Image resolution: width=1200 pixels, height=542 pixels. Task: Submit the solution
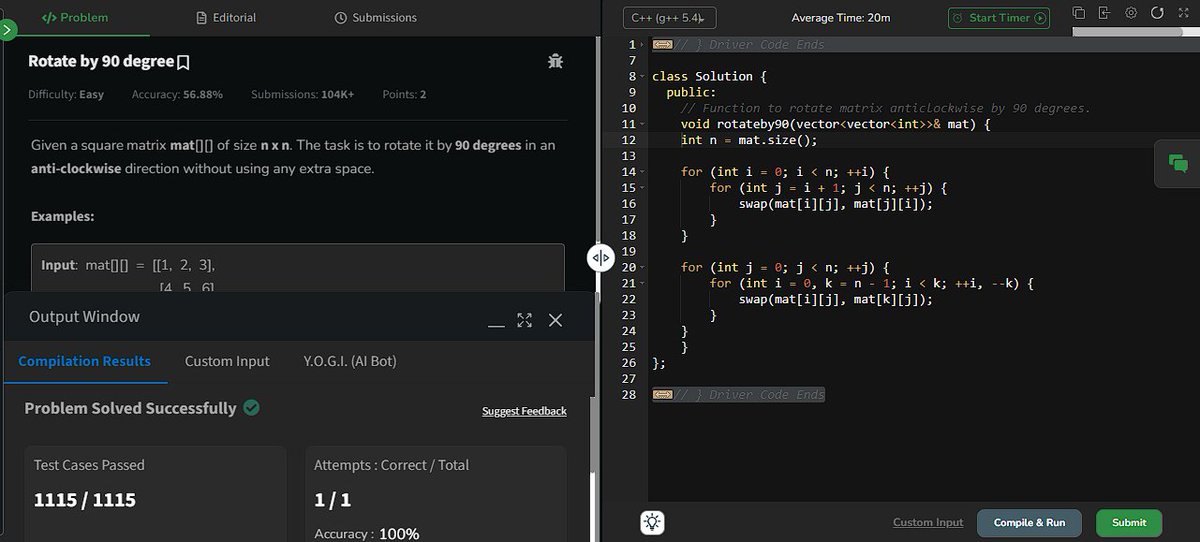1129,522
